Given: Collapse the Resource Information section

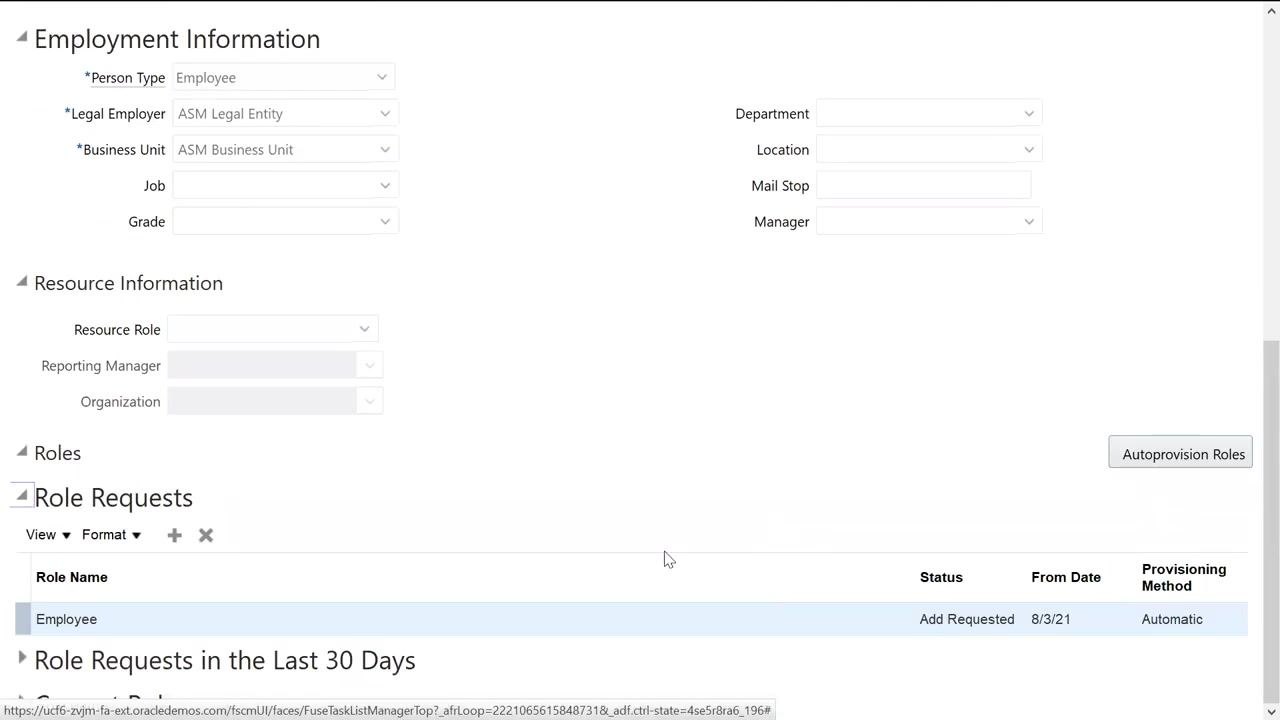Looking at the screenshot, I should click(x=22, y=282).
